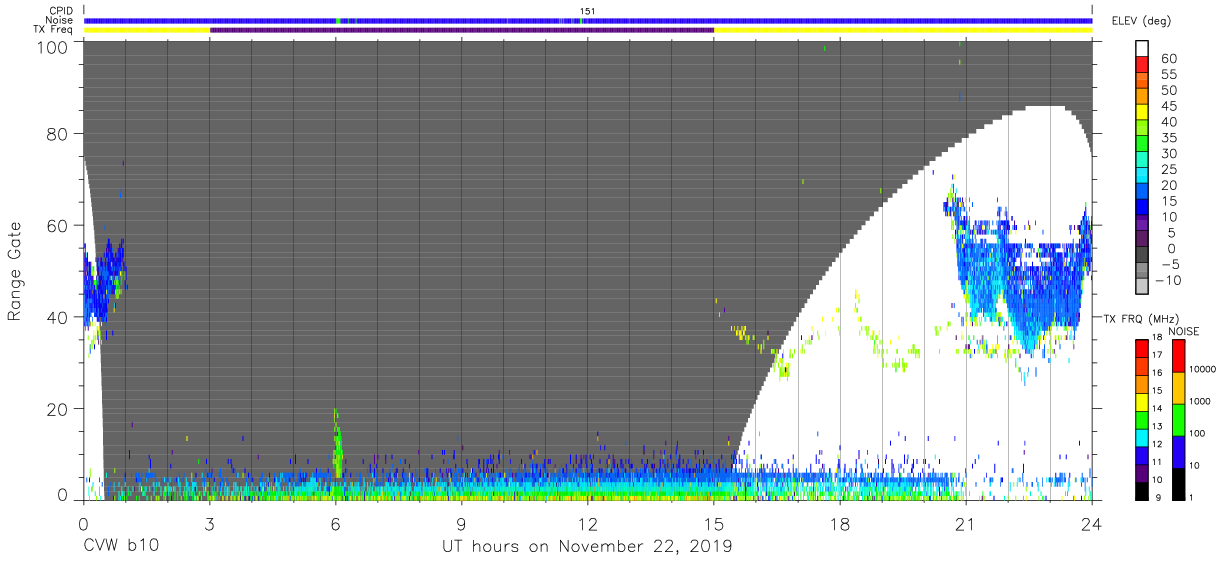The image size is (1228, 567).
Task: Click the 1000 tick on NOISE scale
Action: click(x=1202, y=402)
